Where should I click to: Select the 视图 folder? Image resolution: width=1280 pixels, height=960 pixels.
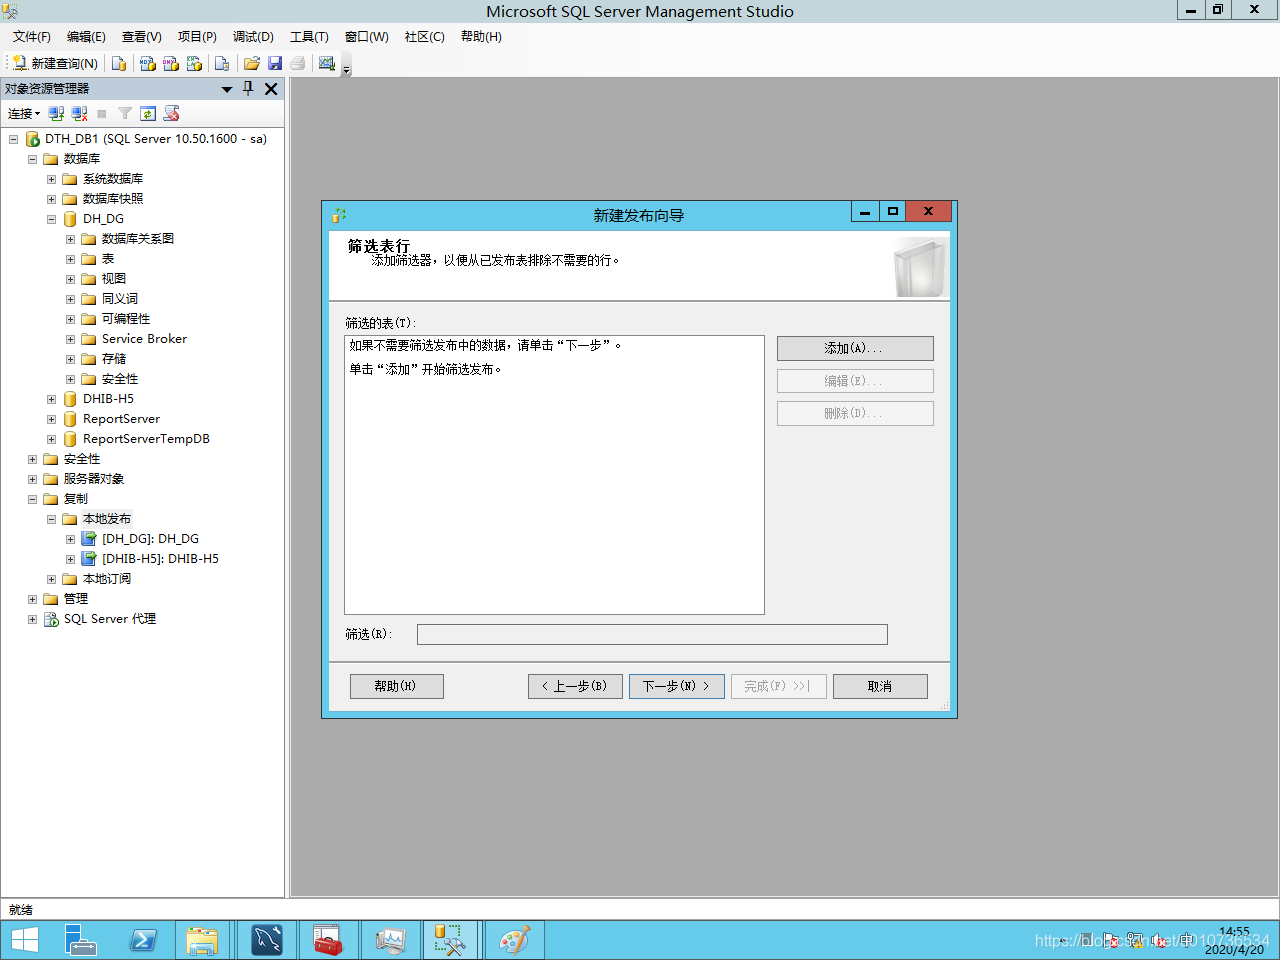coord(114,279)
